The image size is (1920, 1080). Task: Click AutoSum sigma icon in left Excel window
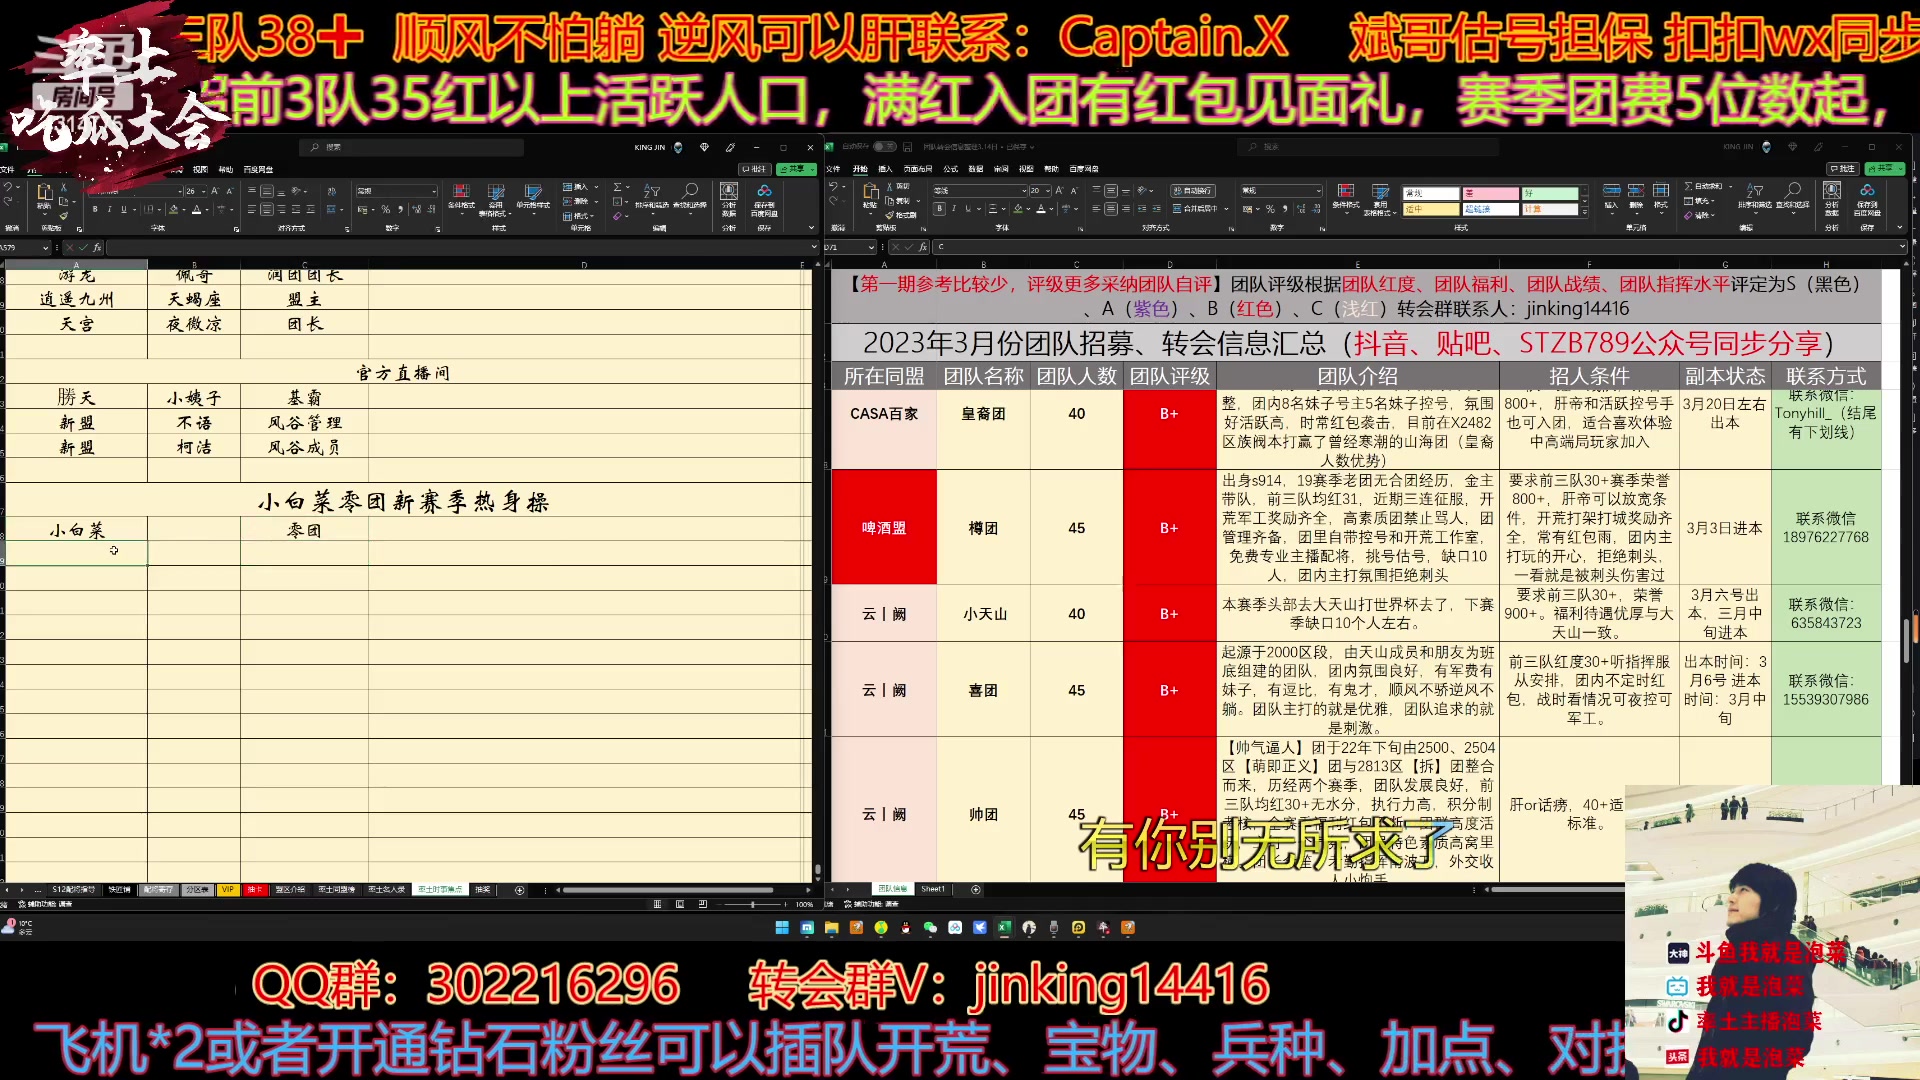point(617,187)
